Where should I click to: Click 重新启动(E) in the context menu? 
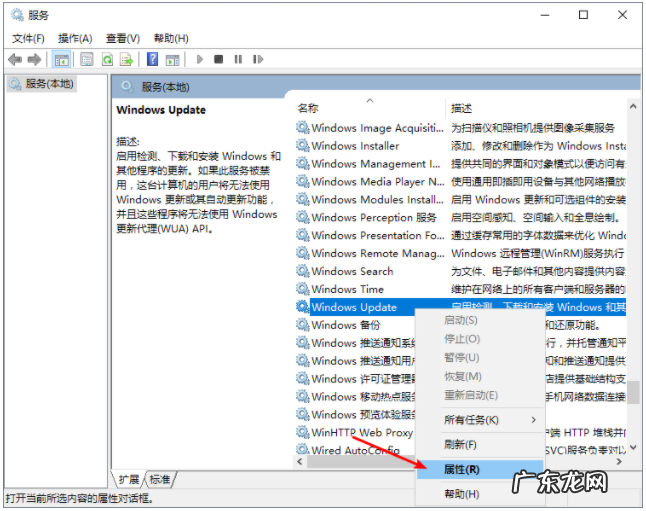(x=480, y=395)
